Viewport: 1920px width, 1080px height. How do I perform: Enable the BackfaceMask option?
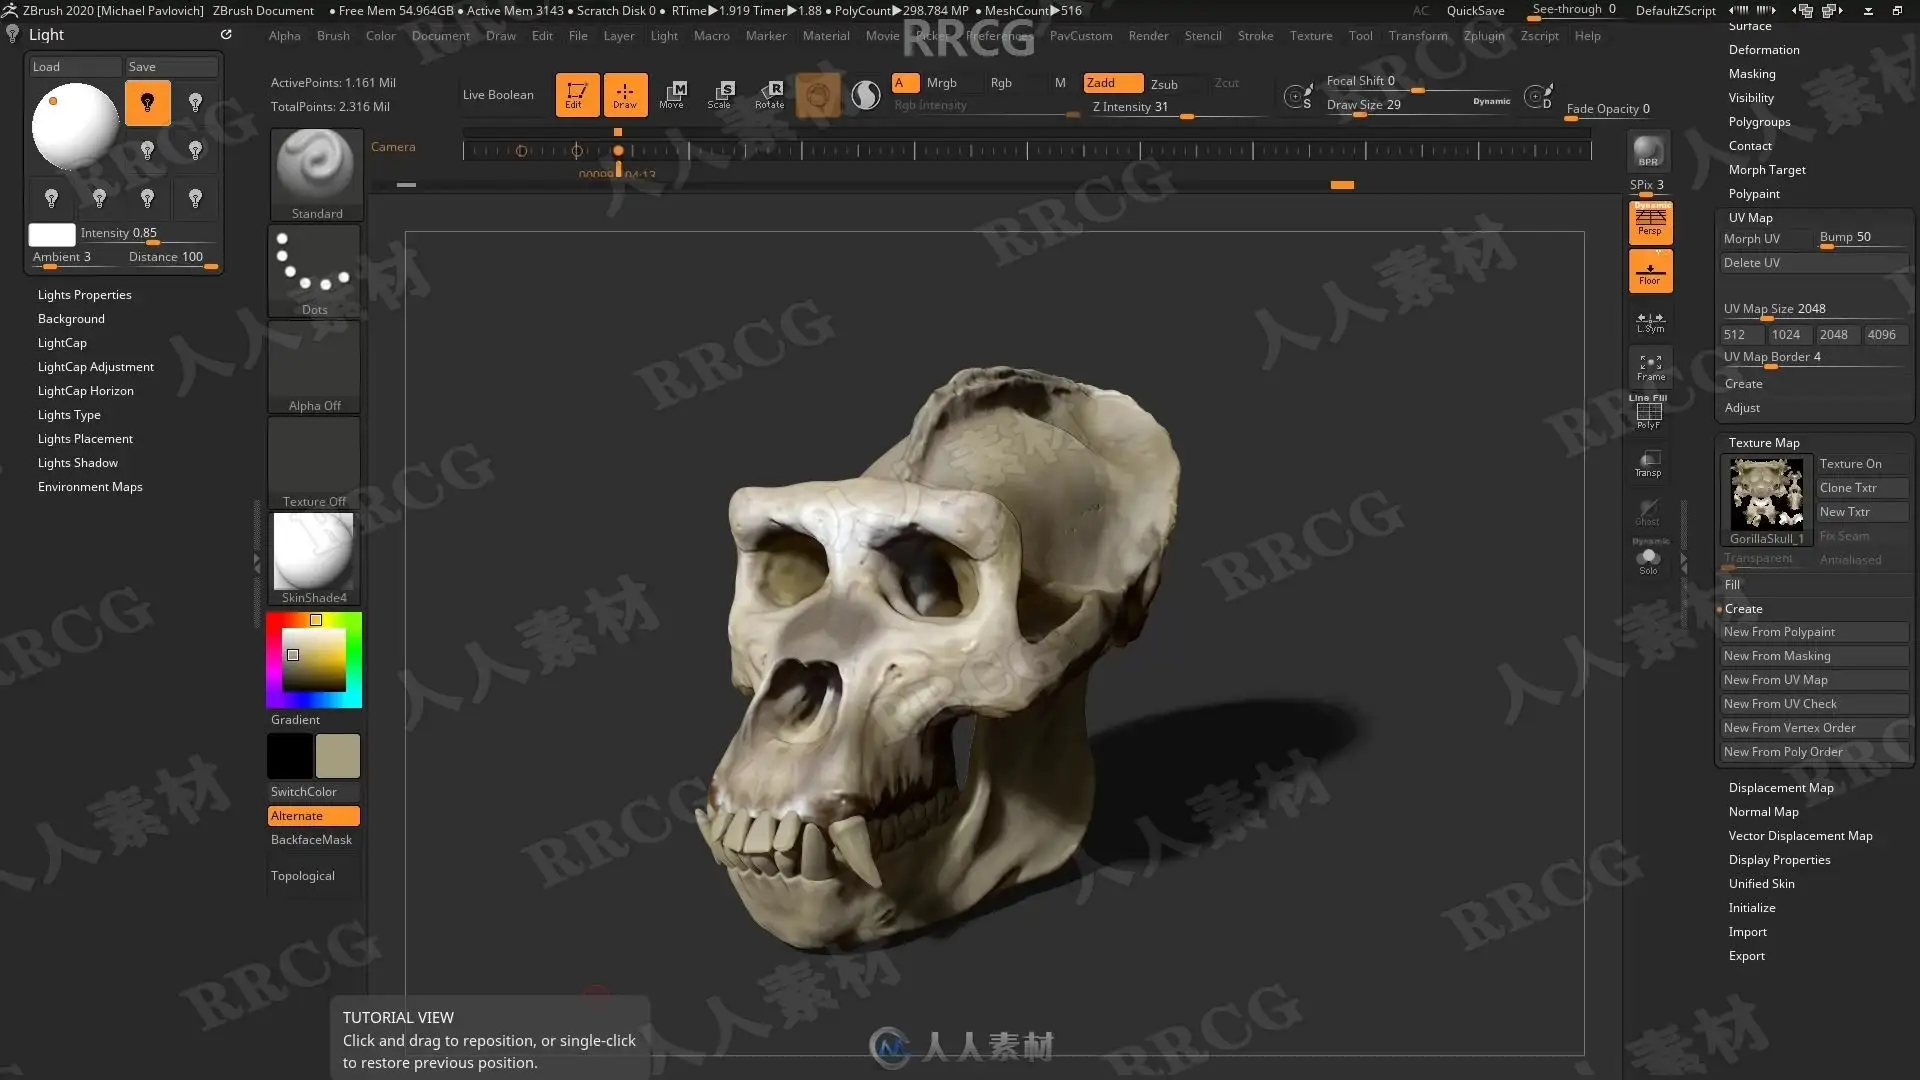(x=311, y=840)
